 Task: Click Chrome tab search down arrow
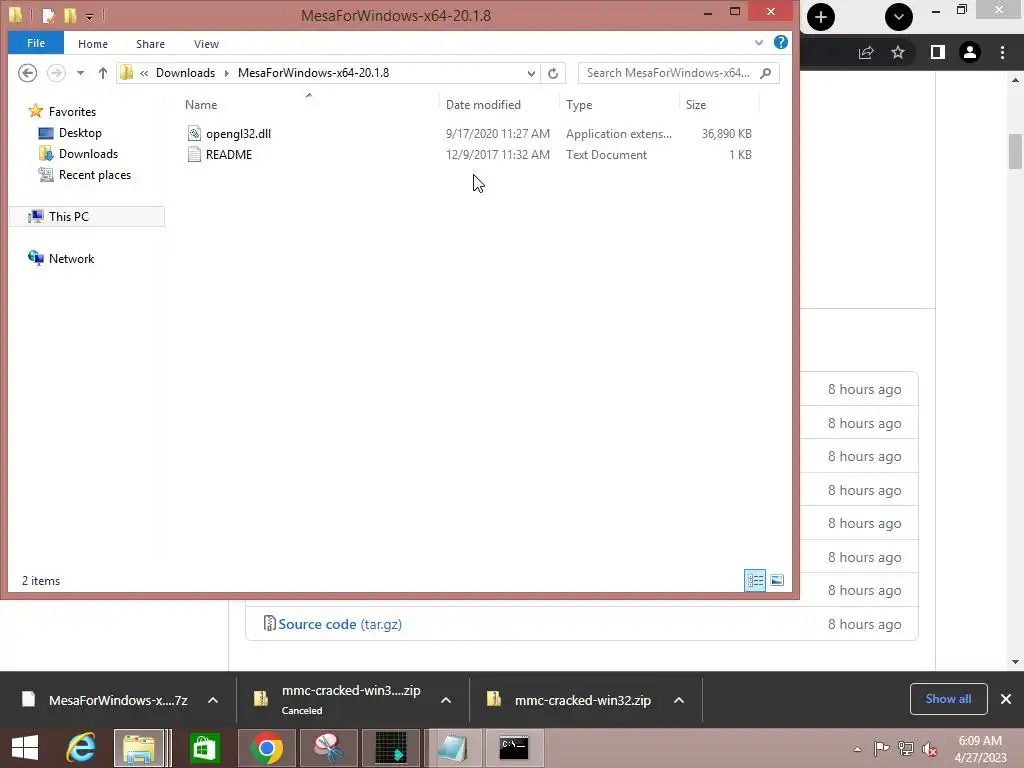coord(899,16)
